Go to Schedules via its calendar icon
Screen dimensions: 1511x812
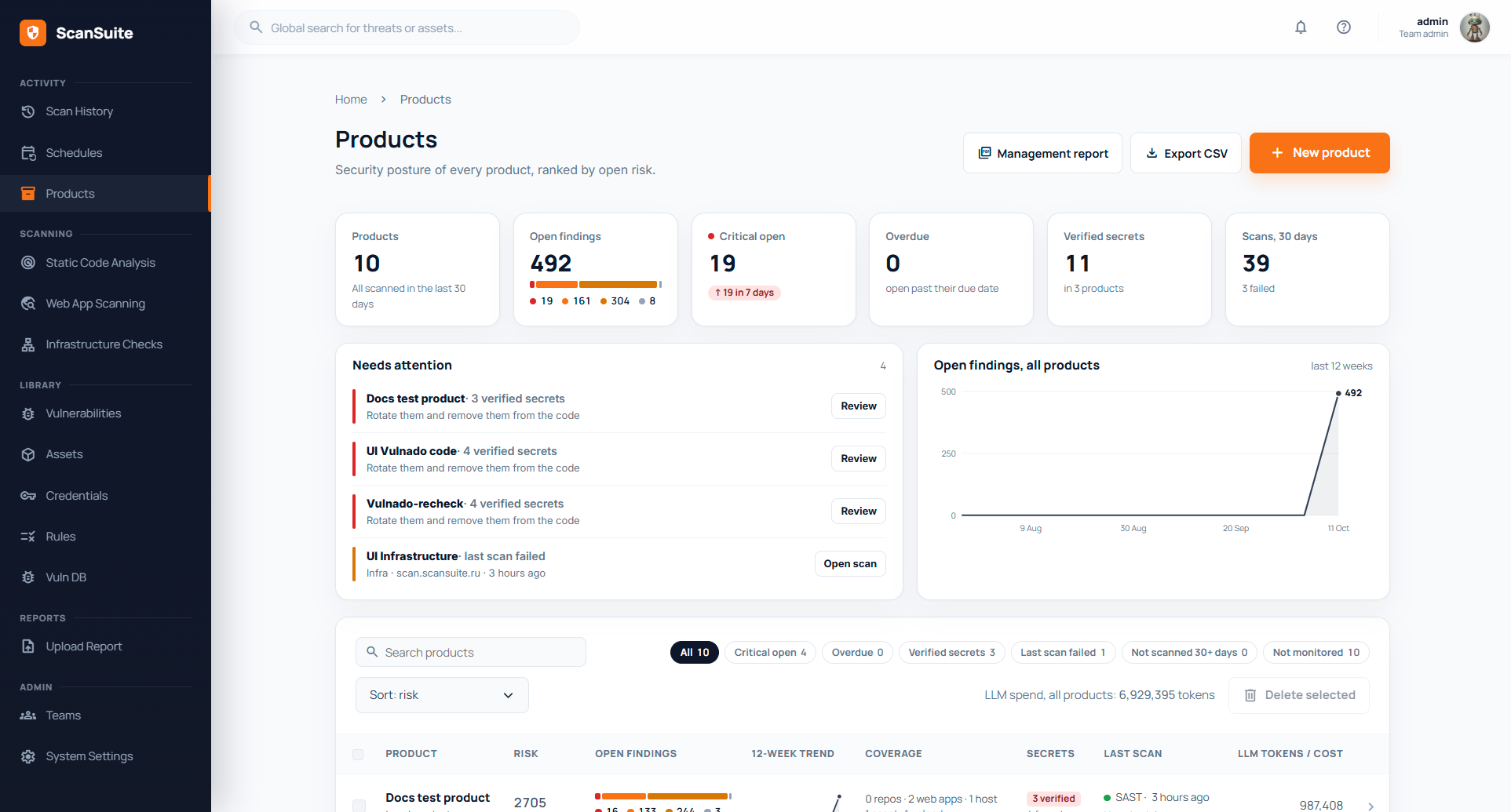[x=28, y=153]
